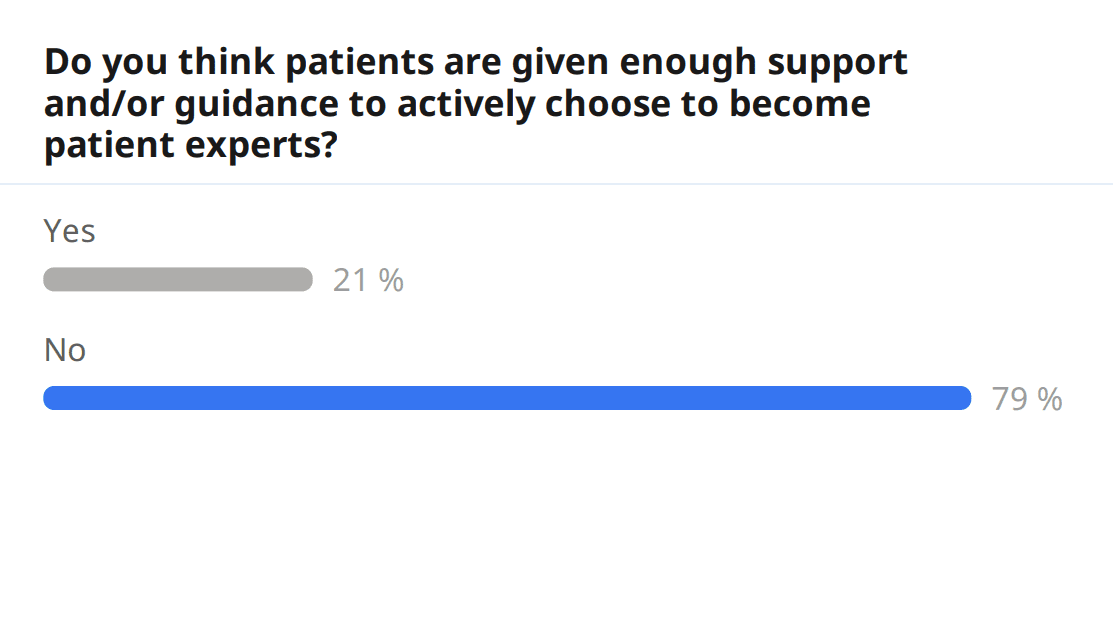
Task: Select the Yes answer label
Action: tap(70, 231)
